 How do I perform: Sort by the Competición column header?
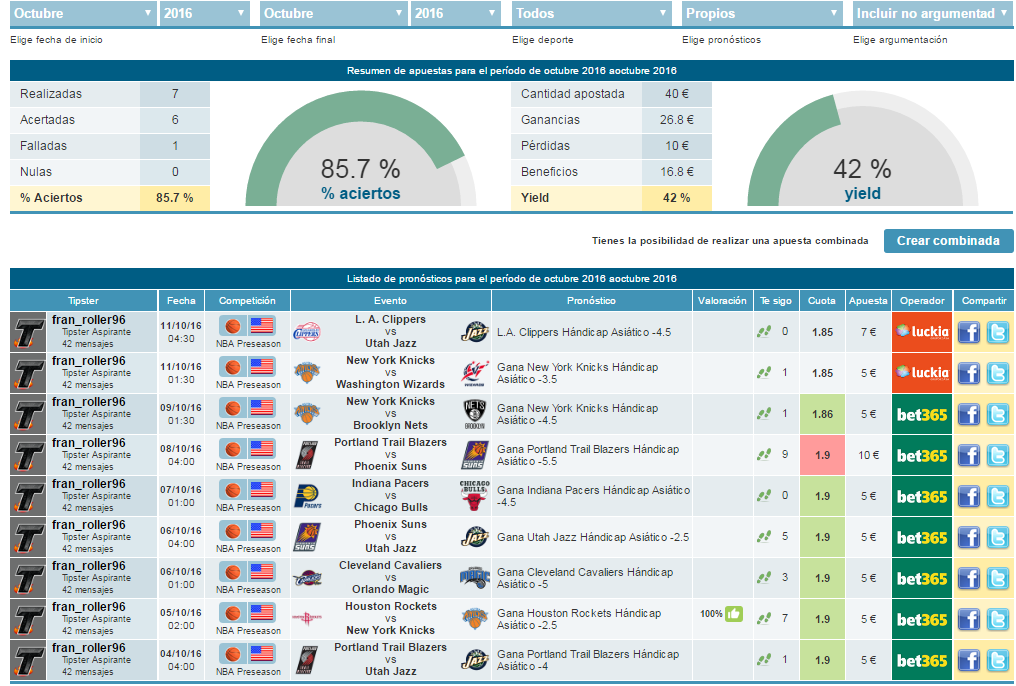pos(248,301)
